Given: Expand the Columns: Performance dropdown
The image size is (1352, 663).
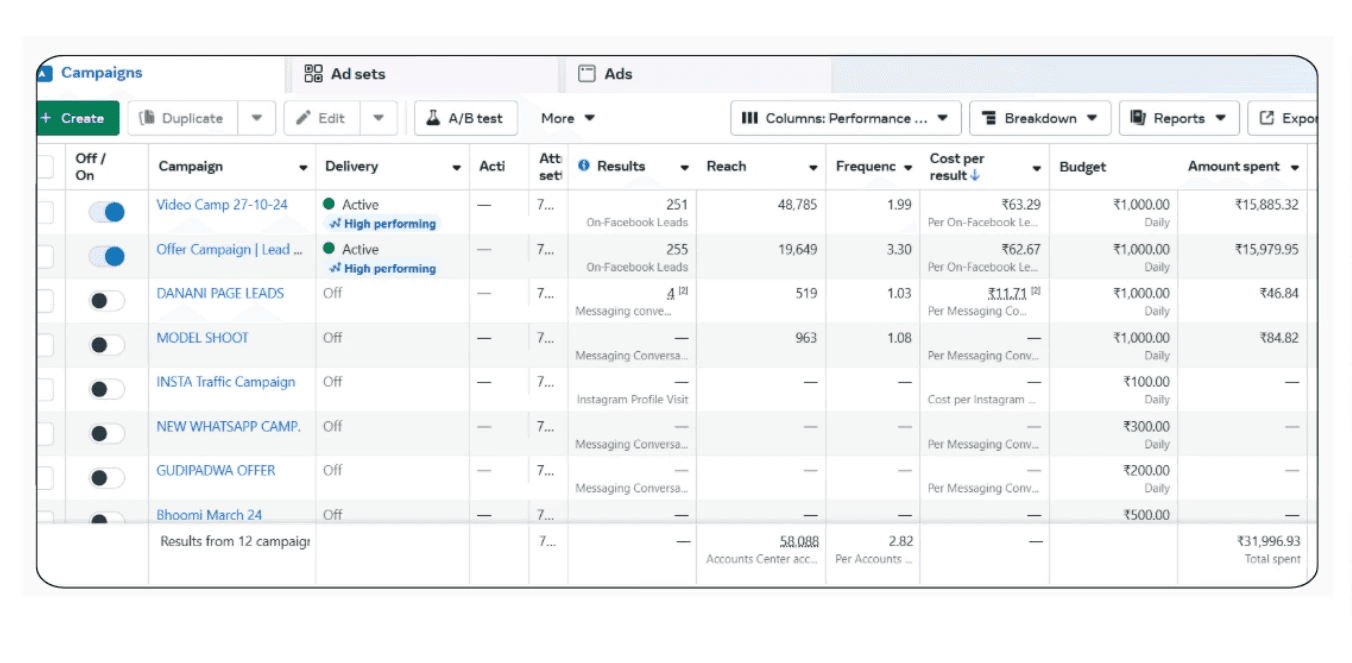Looking at the screenshot, I should click(x=846, y=118).
